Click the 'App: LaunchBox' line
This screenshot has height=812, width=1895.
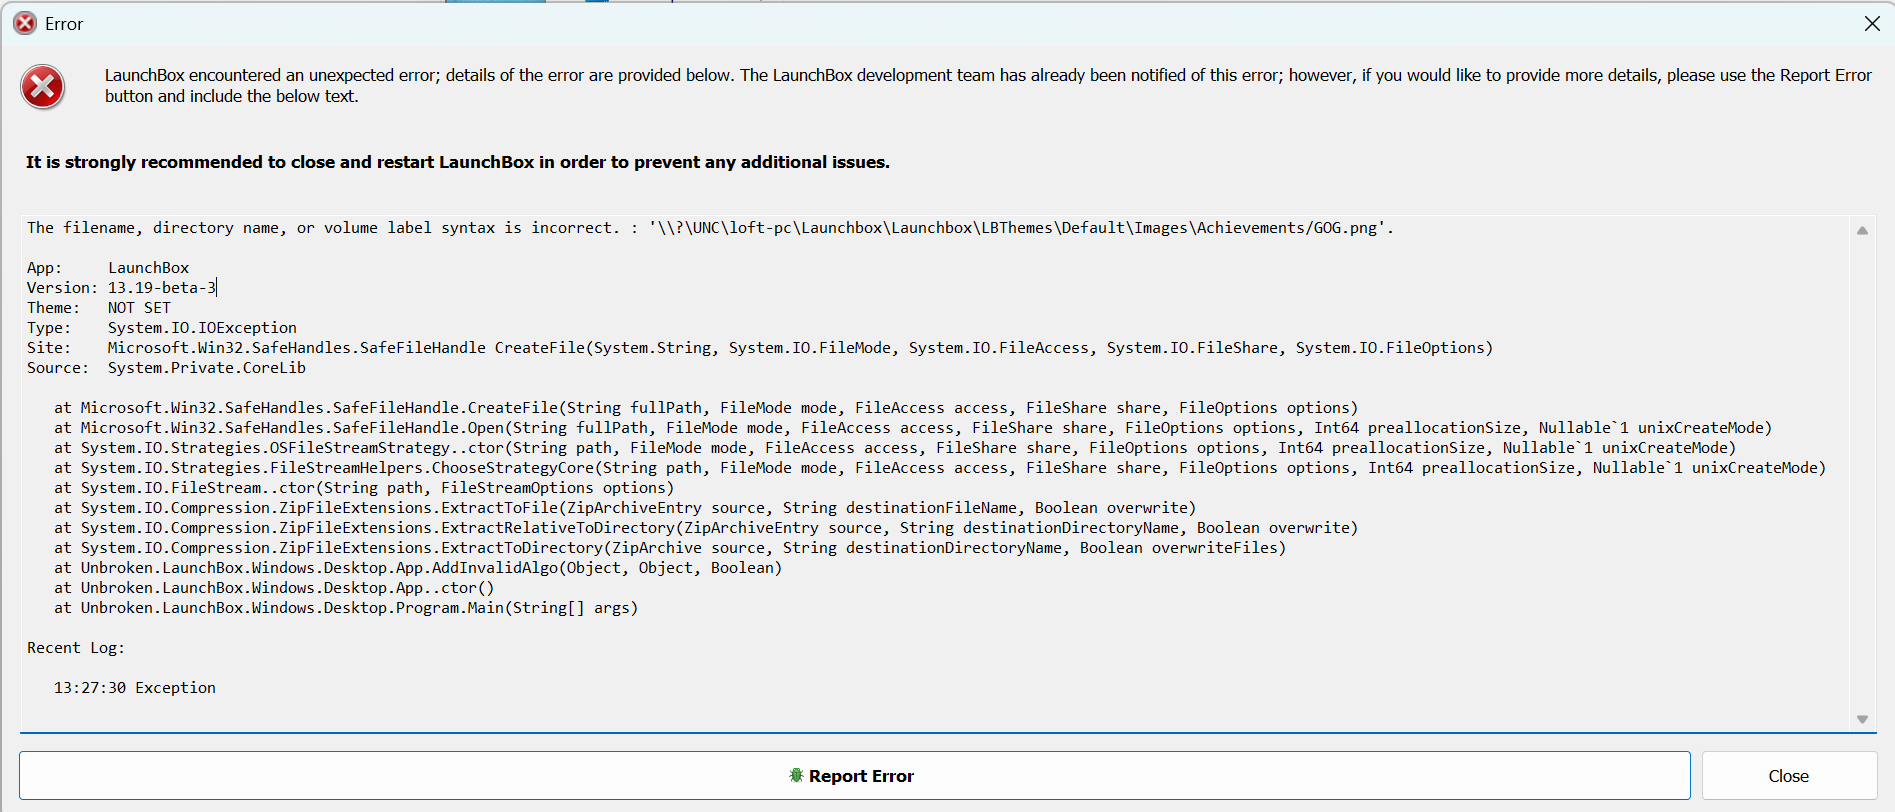[108, 268]
